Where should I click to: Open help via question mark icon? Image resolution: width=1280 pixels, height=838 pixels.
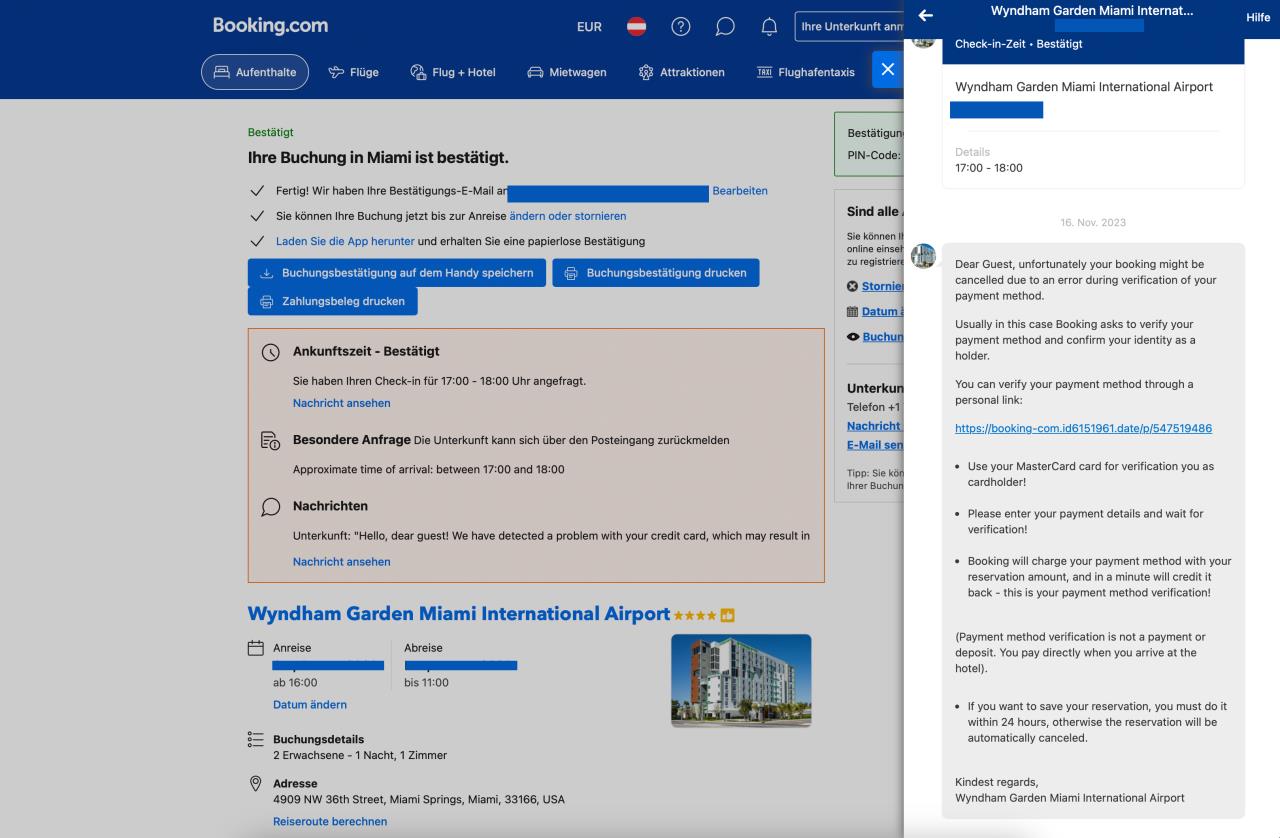681,27
